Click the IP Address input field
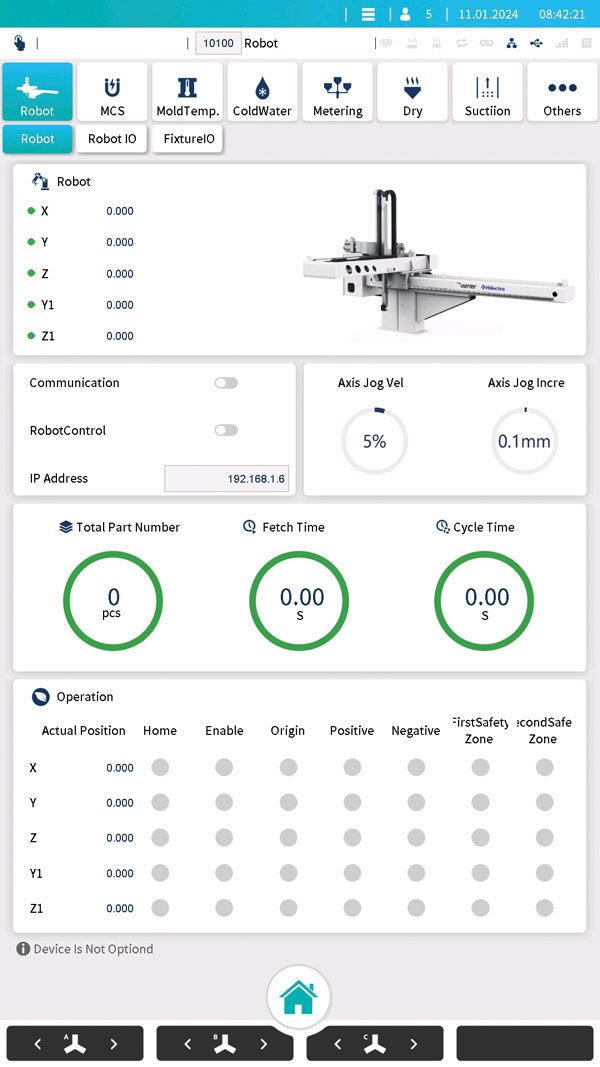Screen dimensions: 600x1067 click(226, 479)
